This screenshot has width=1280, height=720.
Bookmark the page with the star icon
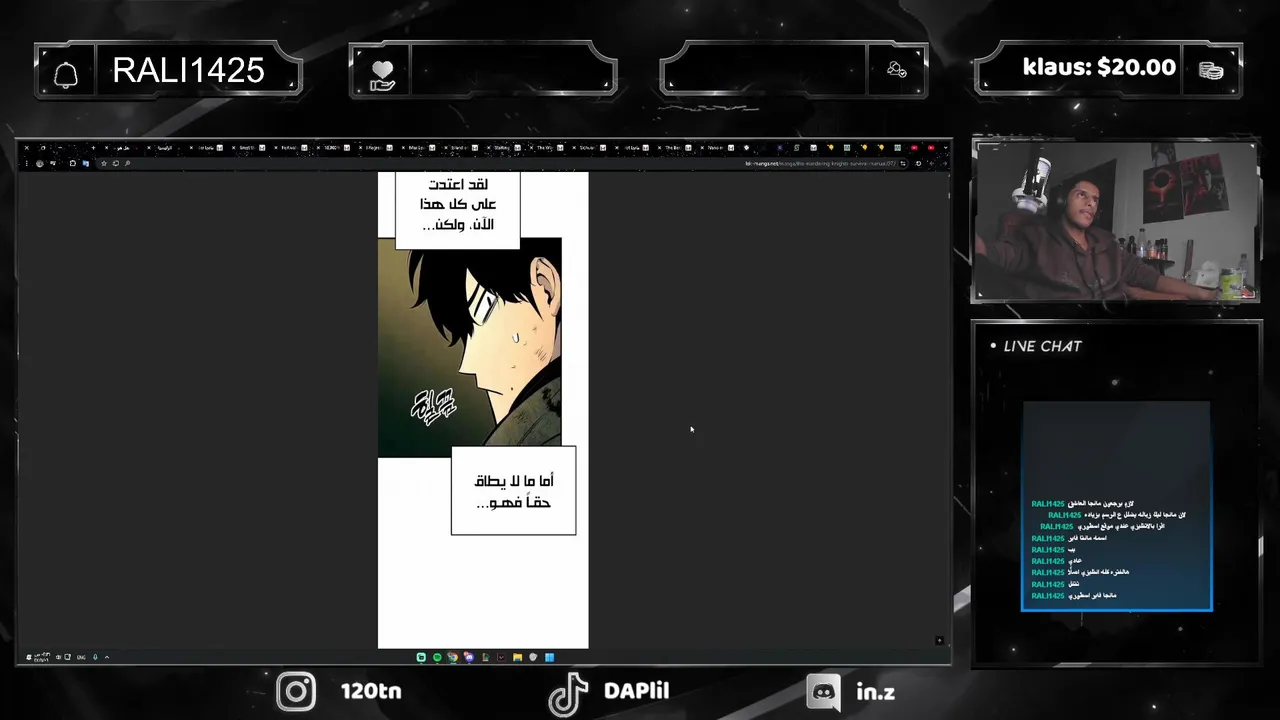point(104,163)
